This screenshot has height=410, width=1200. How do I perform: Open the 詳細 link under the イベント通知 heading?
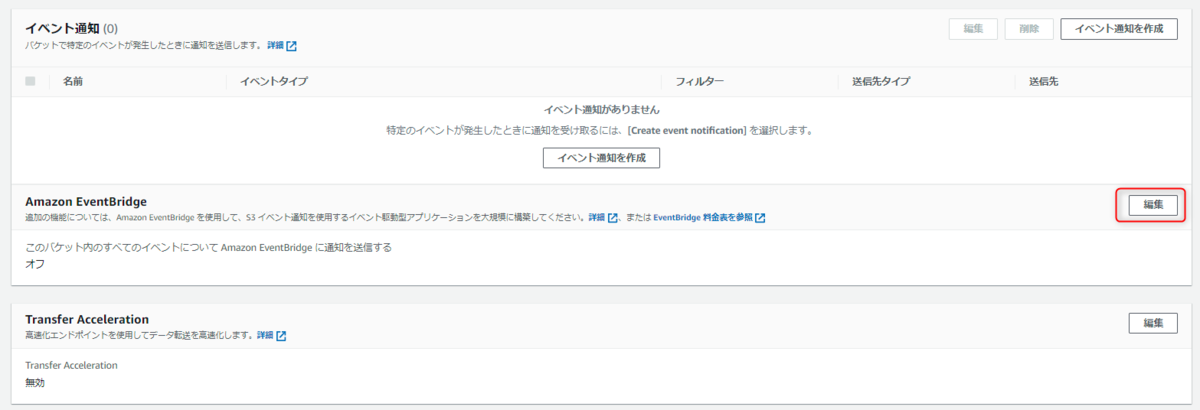click(x=275, y=46)
